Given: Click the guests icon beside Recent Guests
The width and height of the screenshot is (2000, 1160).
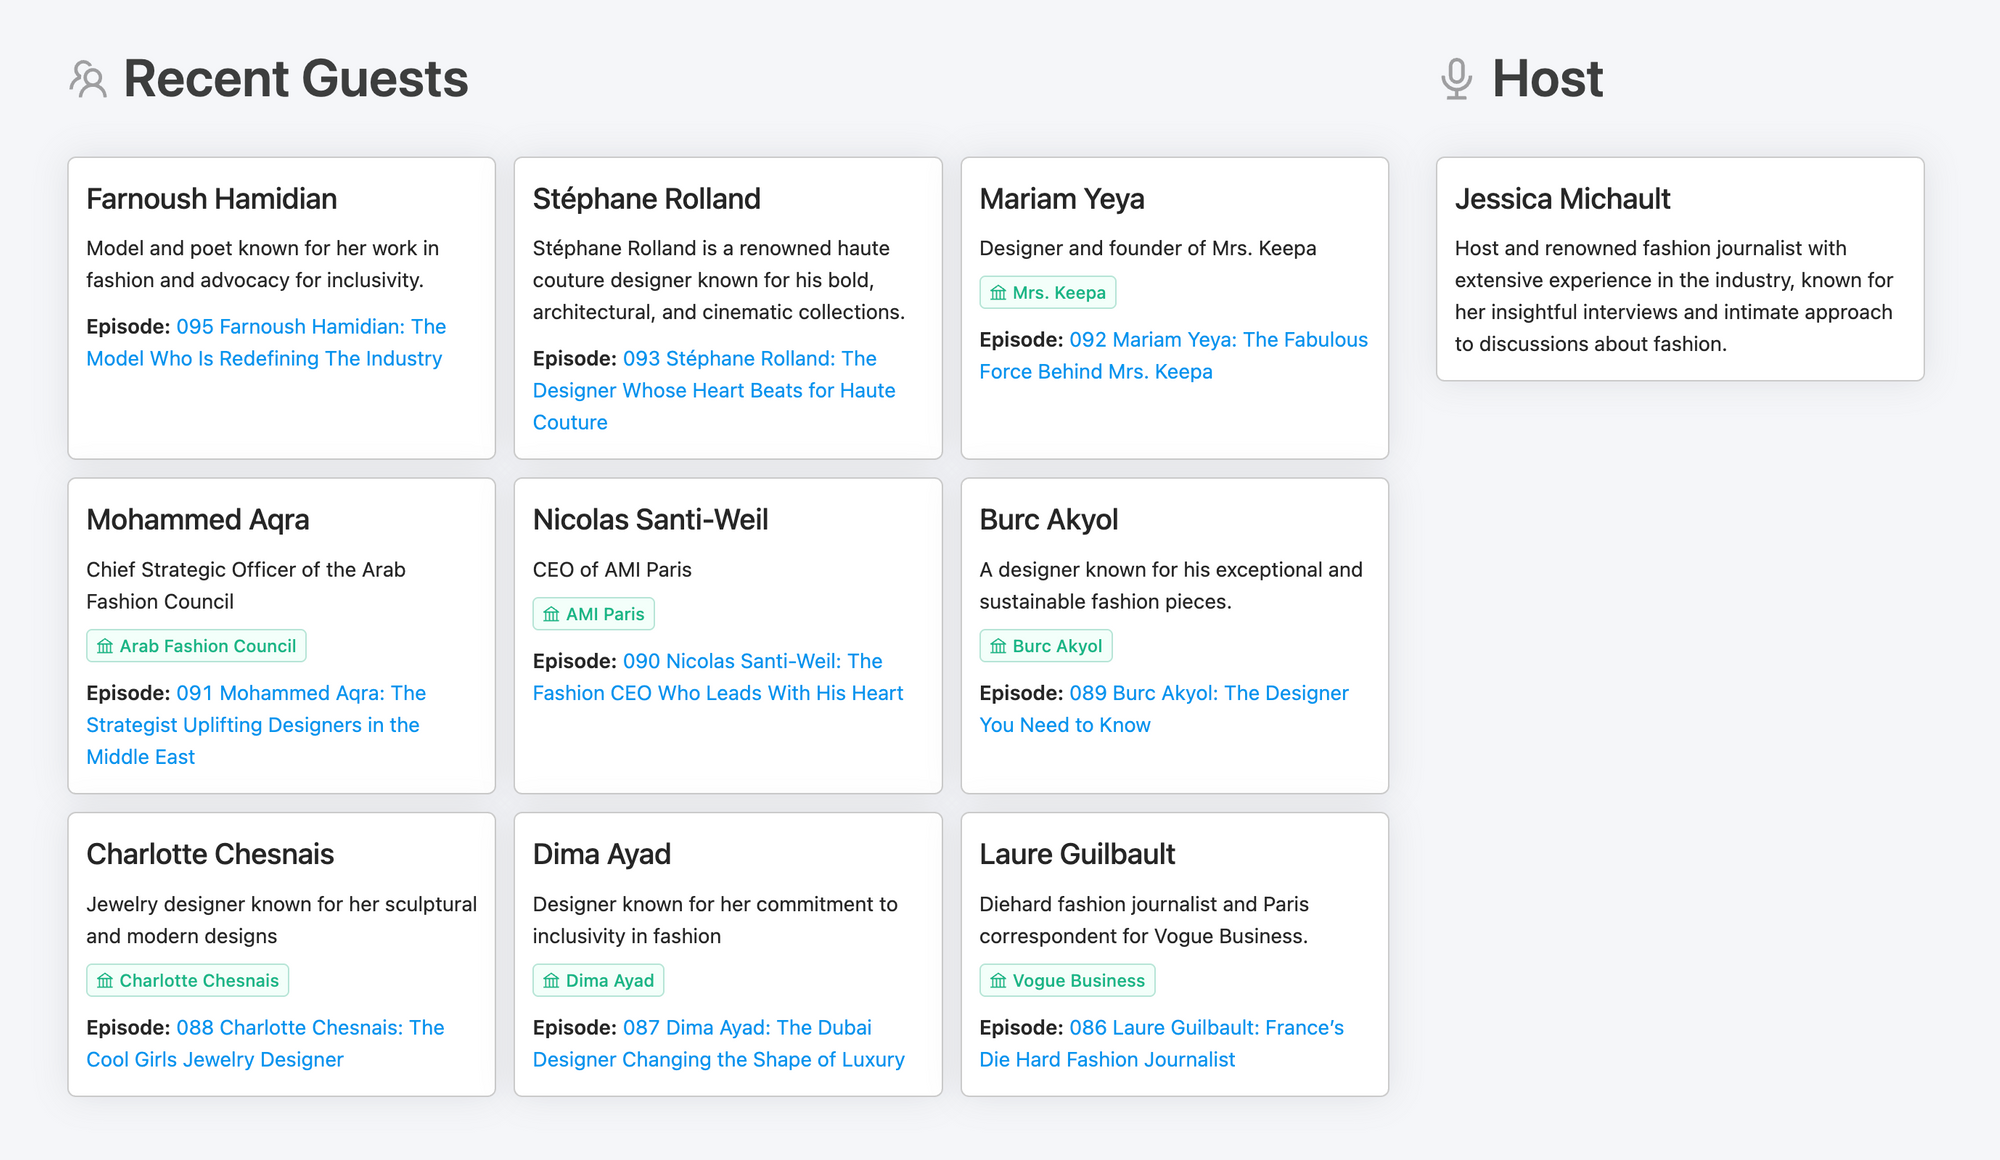Looking at the screenshot, I should coord(88,79).
